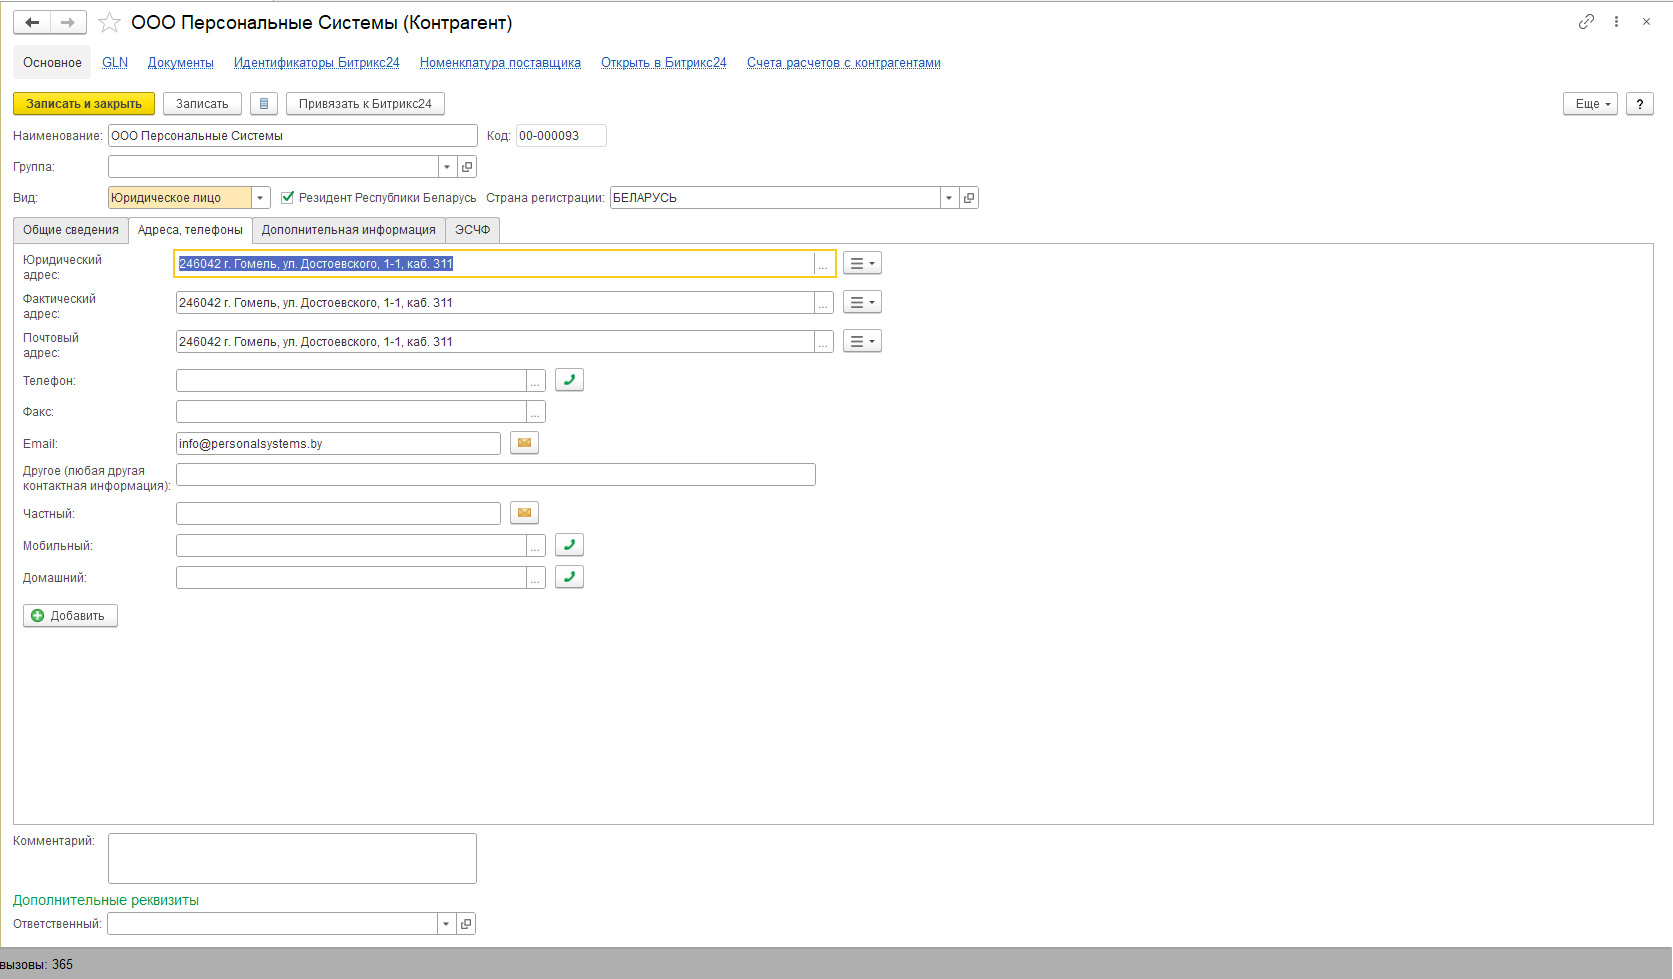Click envelope icon next to Частный field
The height and width of the screenshot is (979, 1673).
524,513
